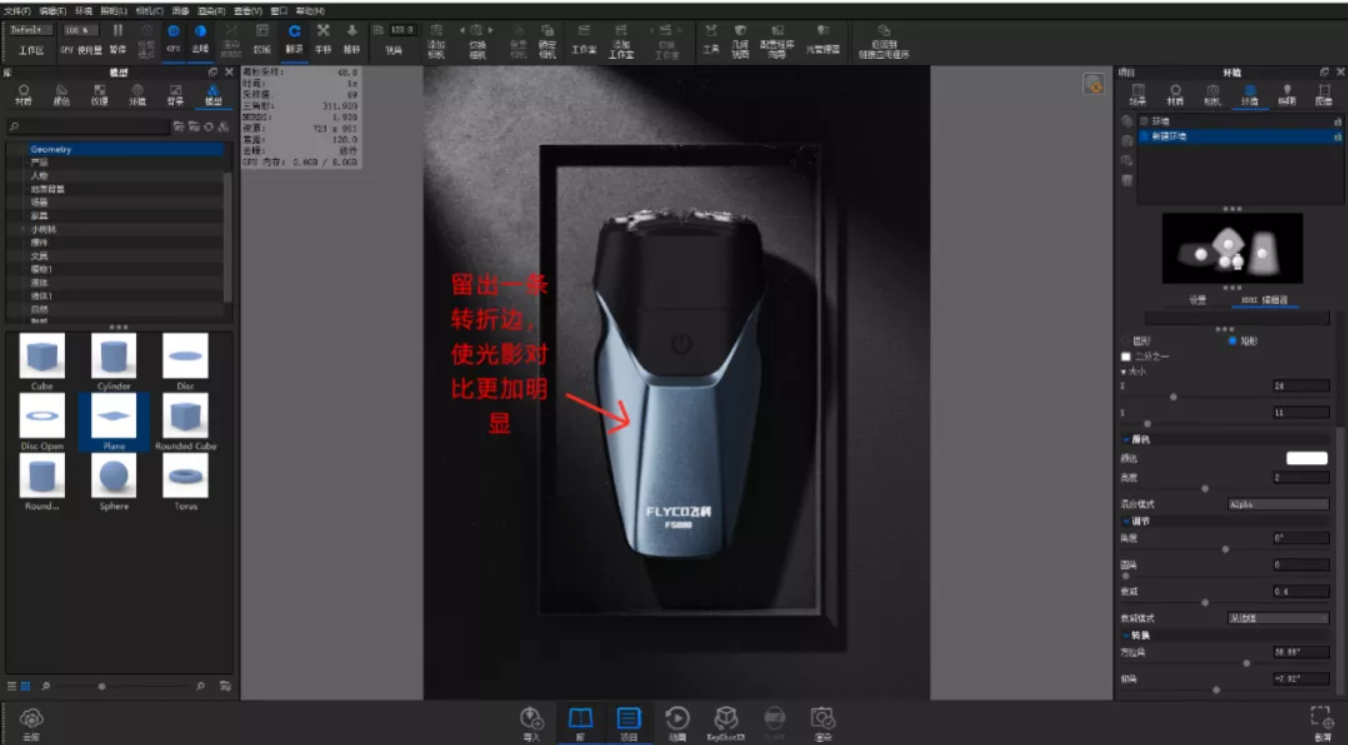Open the File (文件) menu
The width and height of the screenshot is (1348, 745).
click(x=17, y=11)
